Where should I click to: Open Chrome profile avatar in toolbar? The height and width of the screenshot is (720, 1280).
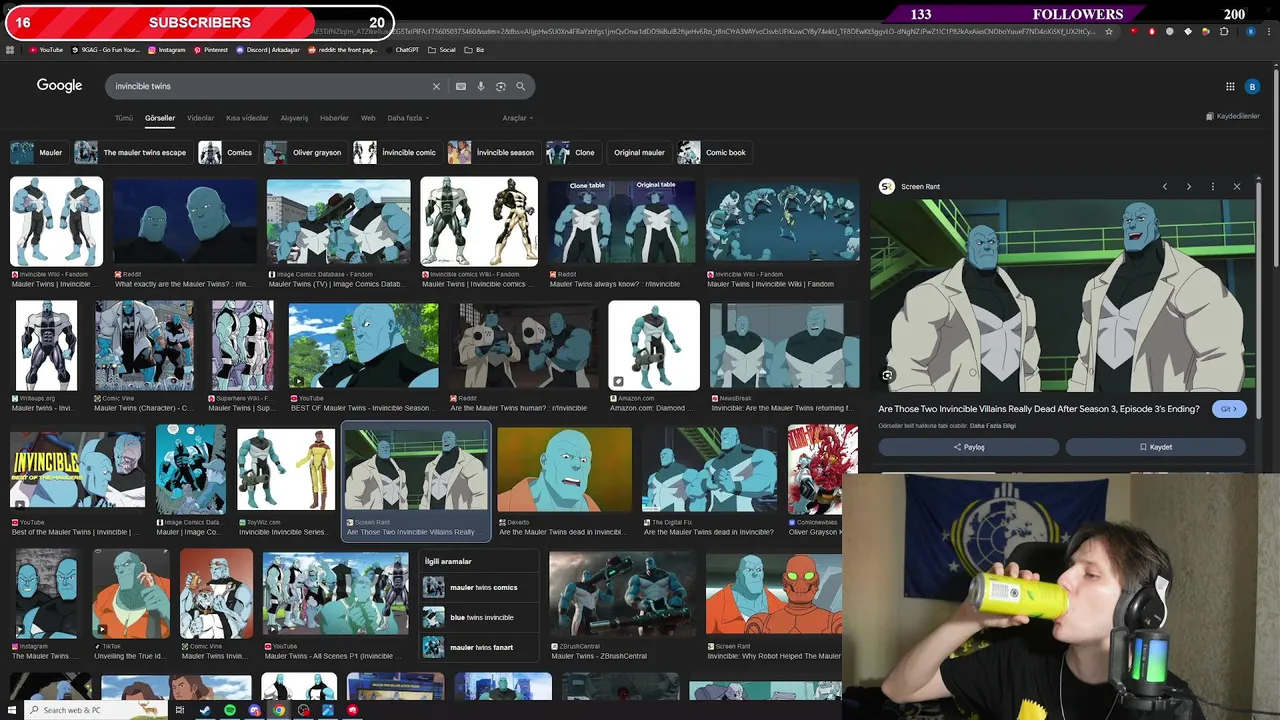1251,32
